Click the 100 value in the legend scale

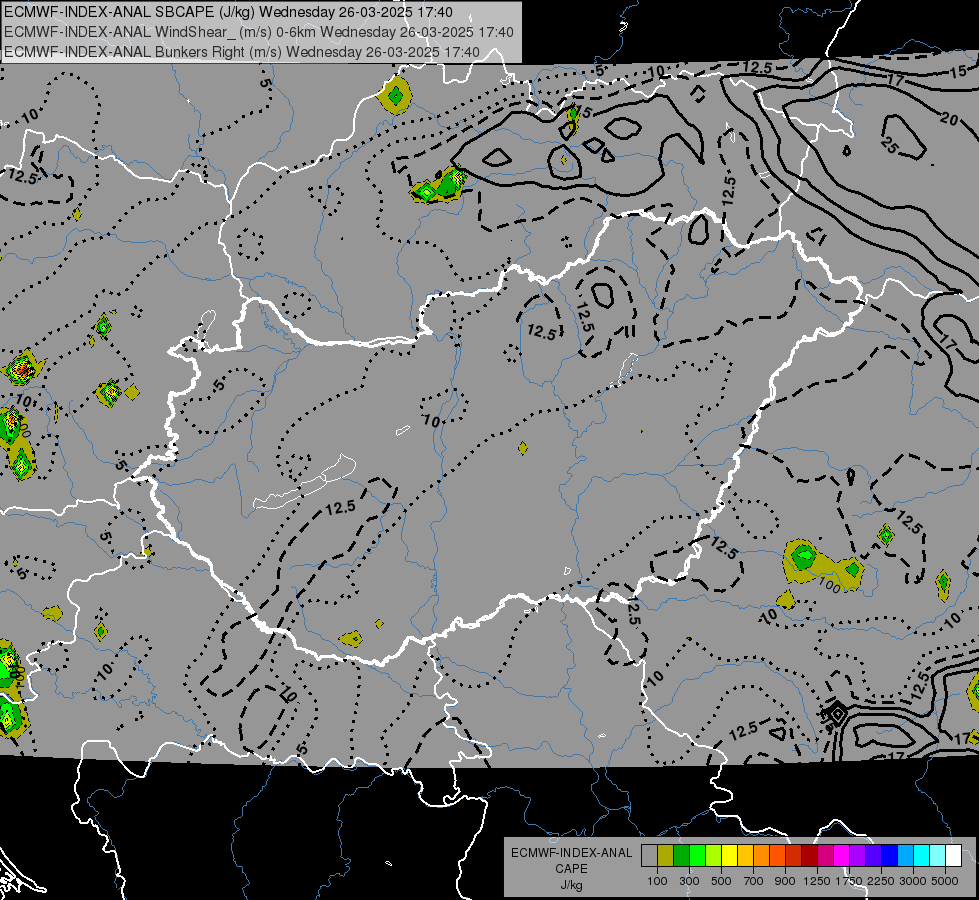point(657,881)
